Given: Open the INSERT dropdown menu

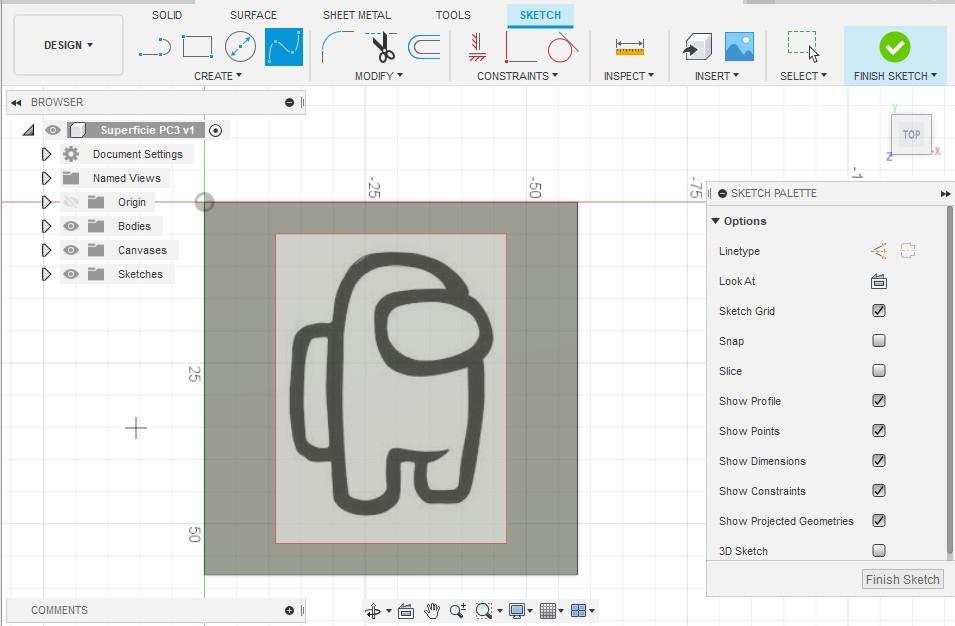Looking at the screenshot, I should (716, 76).
